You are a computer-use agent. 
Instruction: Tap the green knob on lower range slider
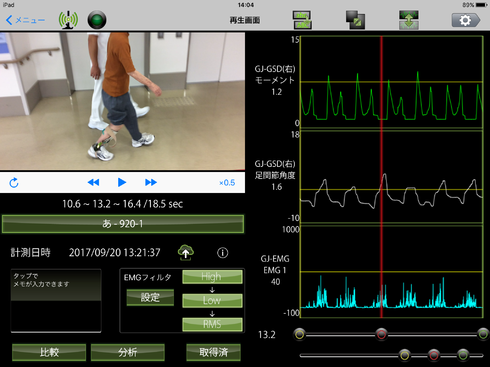coord(463,355)
